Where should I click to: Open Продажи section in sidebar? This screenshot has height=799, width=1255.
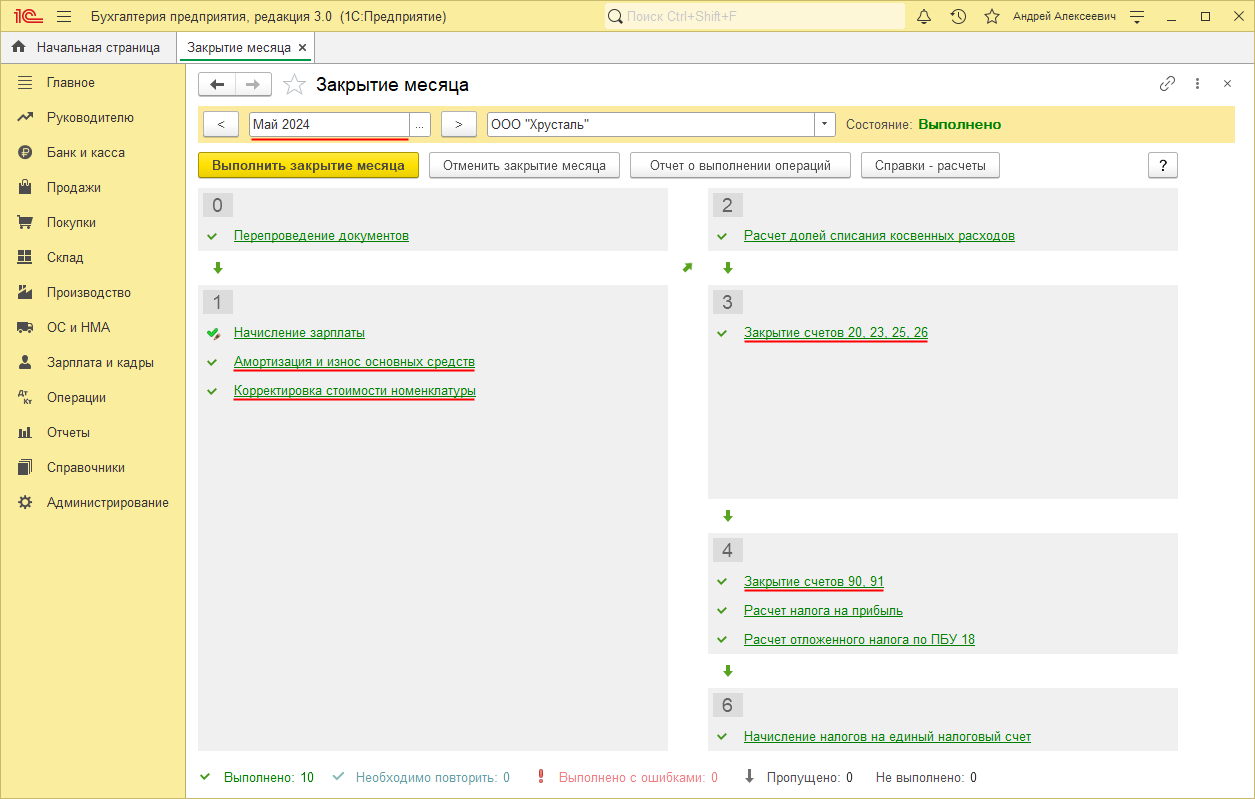coord(74,188)
